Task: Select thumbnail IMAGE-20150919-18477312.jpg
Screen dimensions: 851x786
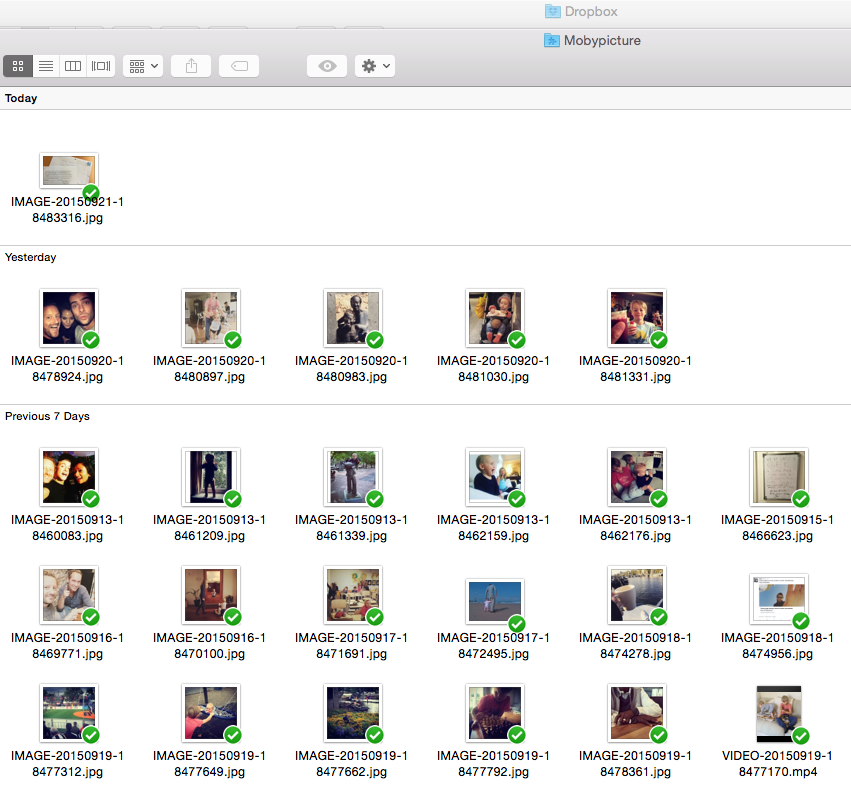Action: [x=69, y=713]
